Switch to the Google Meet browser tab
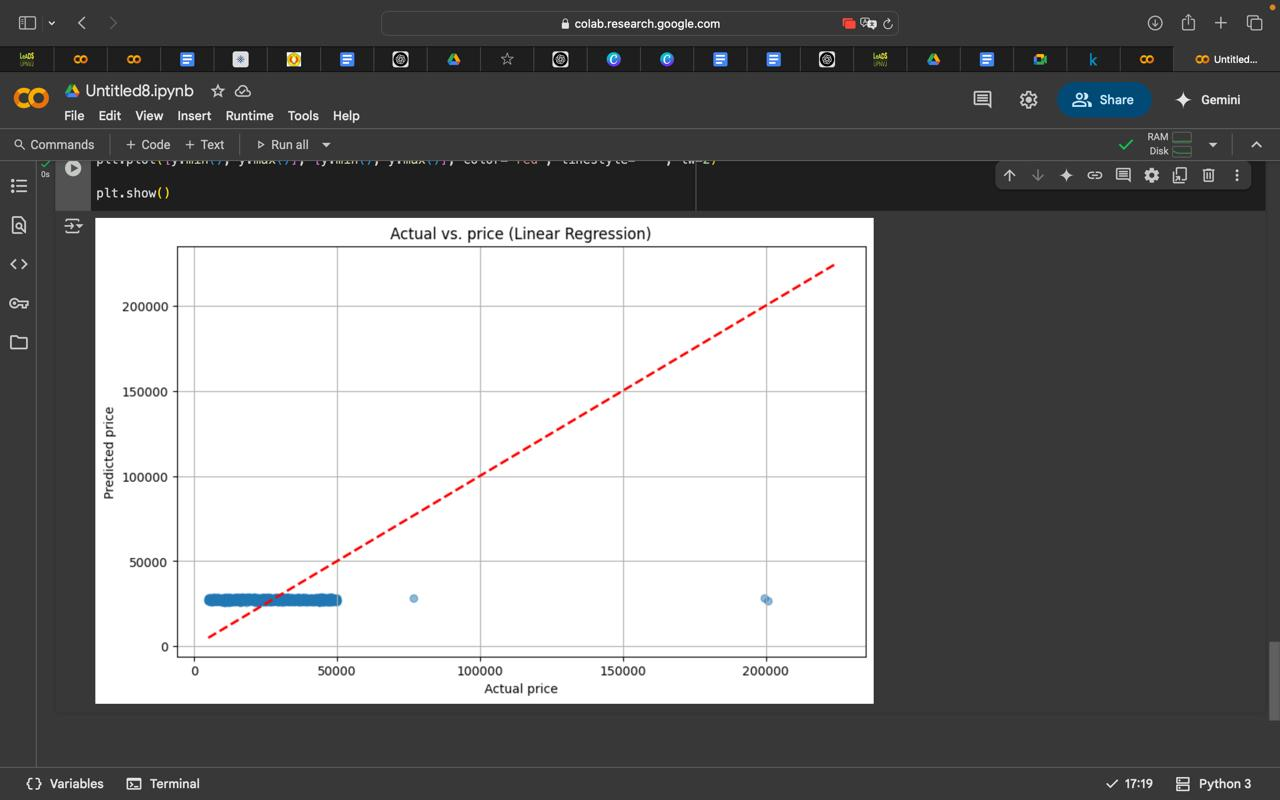The width and height of the screenshot is (1280, 800). [x=1040, y=60]
